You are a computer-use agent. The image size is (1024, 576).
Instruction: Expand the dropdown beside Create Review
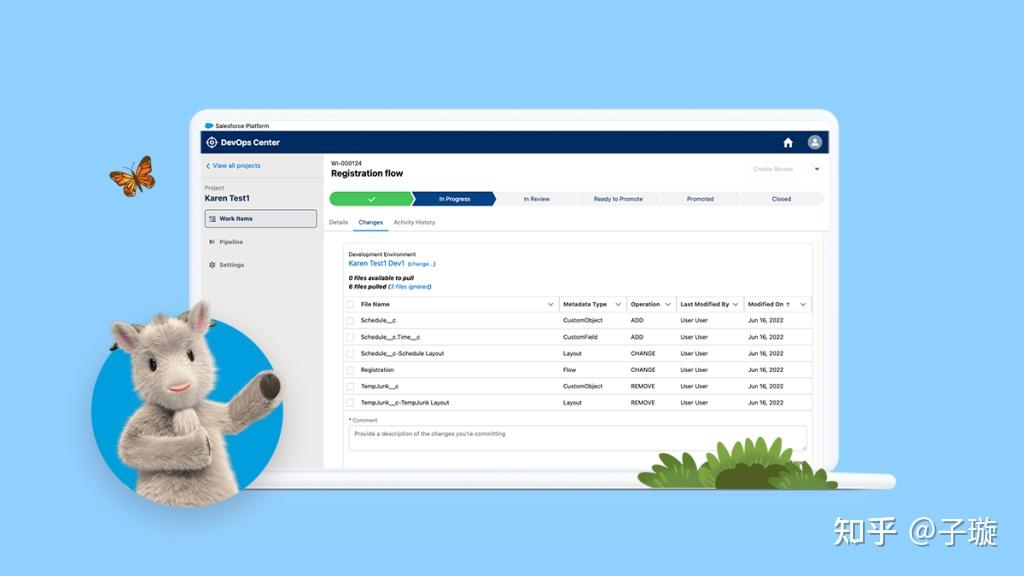[x=816, y=169]
